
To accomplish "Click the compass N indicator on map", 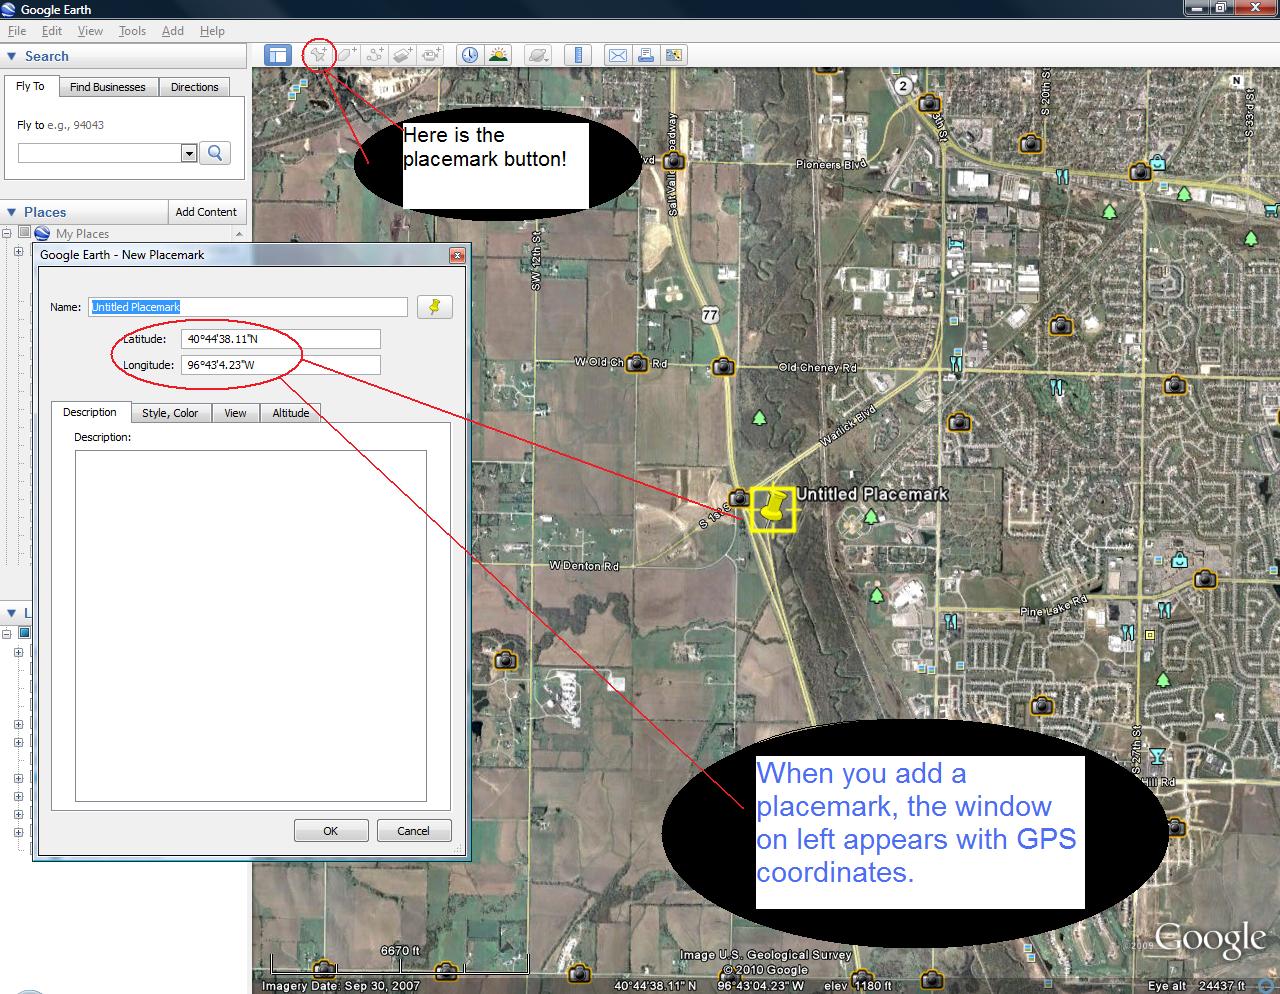I will coord(1236,80).
